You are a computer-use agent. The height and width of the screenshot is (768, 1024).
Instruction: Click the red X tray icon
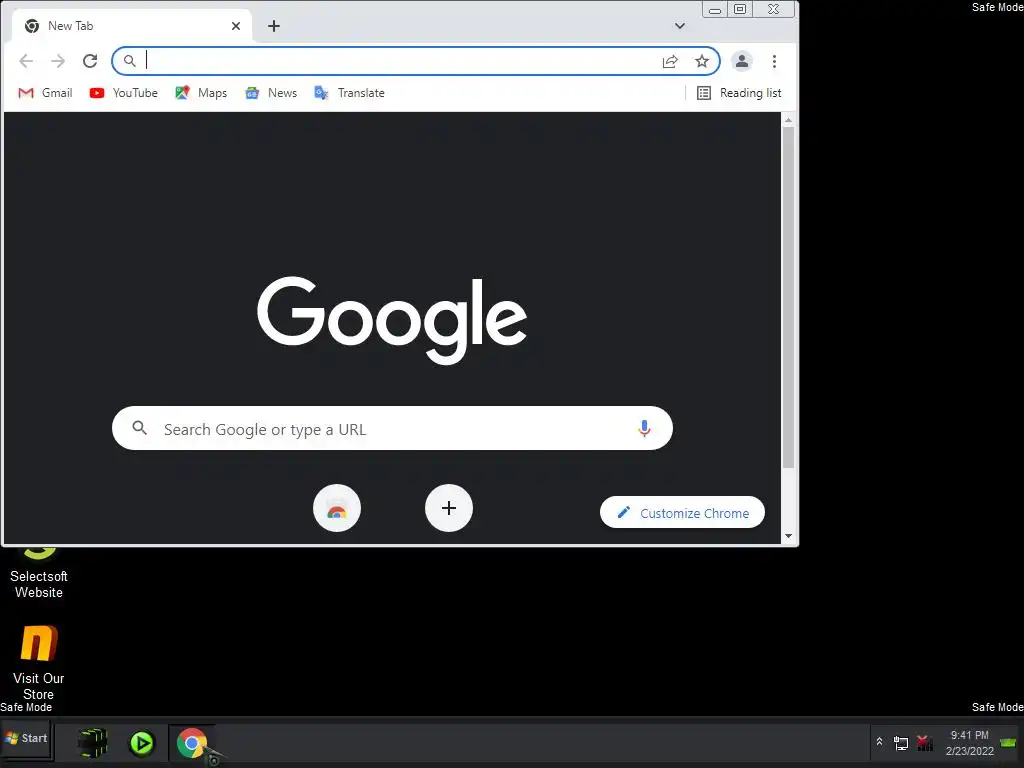coord(924,743)
